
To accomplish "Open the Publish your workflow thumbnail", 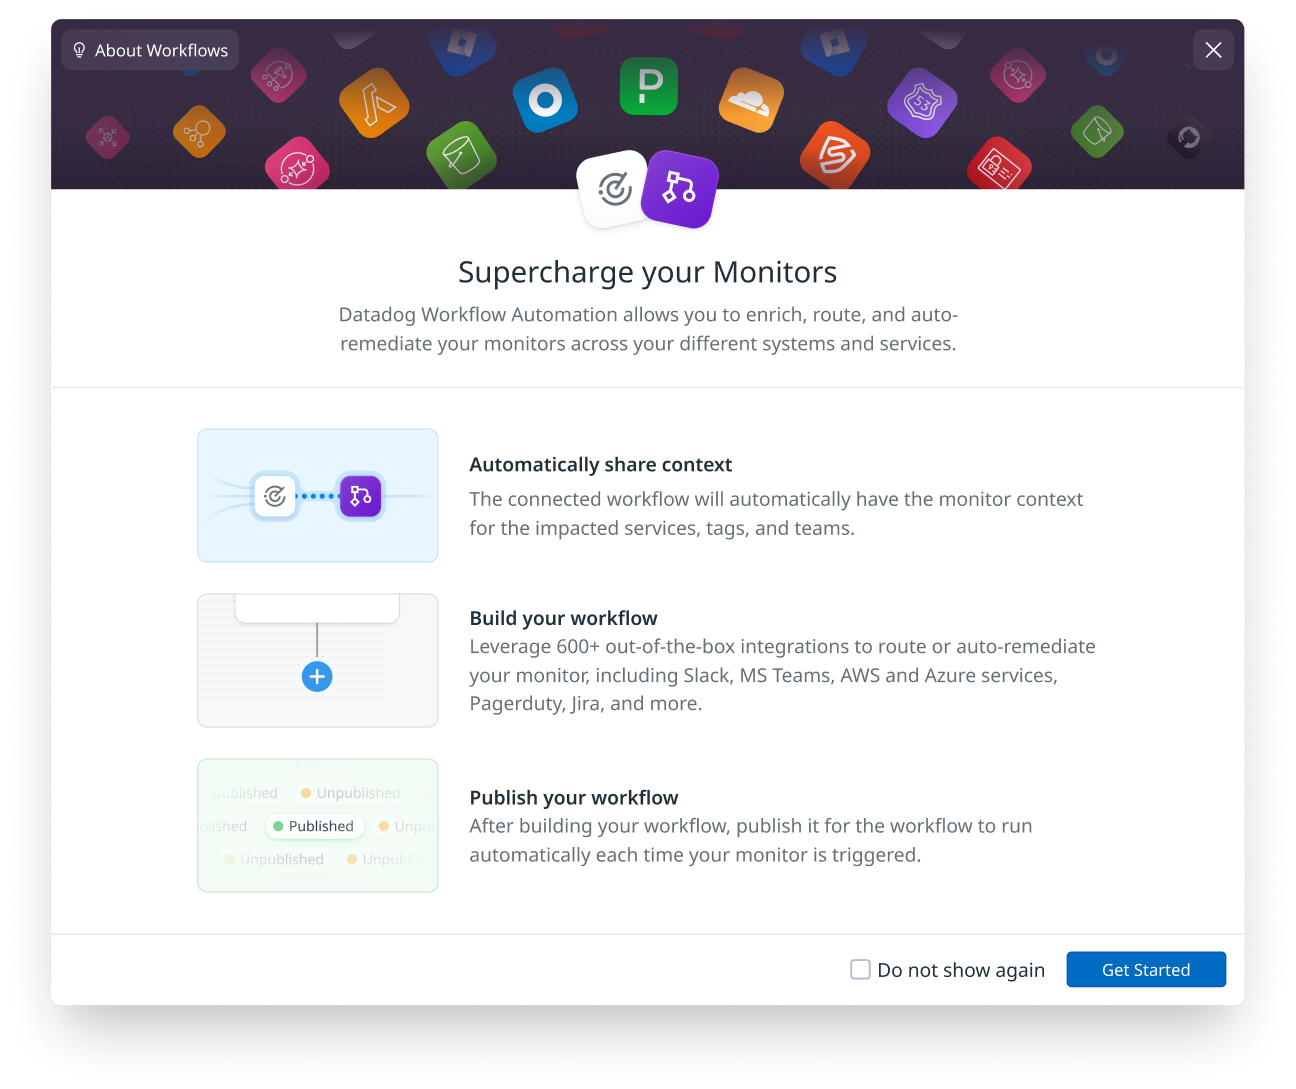I will coord(318,826).
